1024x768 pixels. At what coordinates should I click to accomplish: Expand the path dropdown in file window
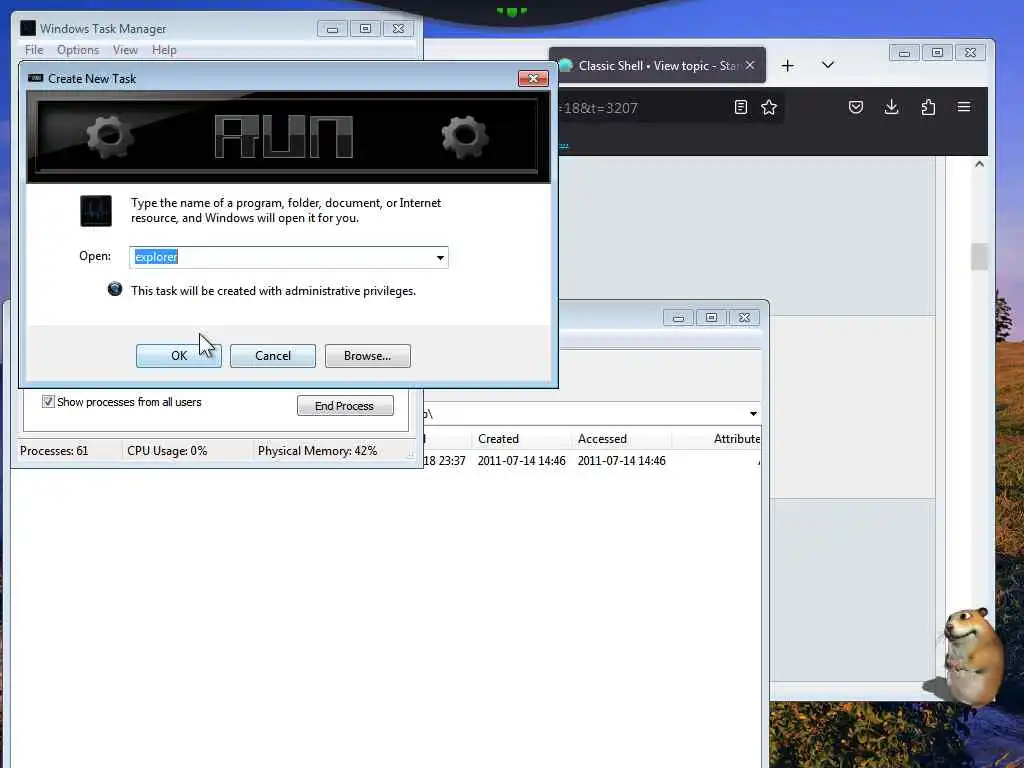pyautogui.click(x=753, y=413)
